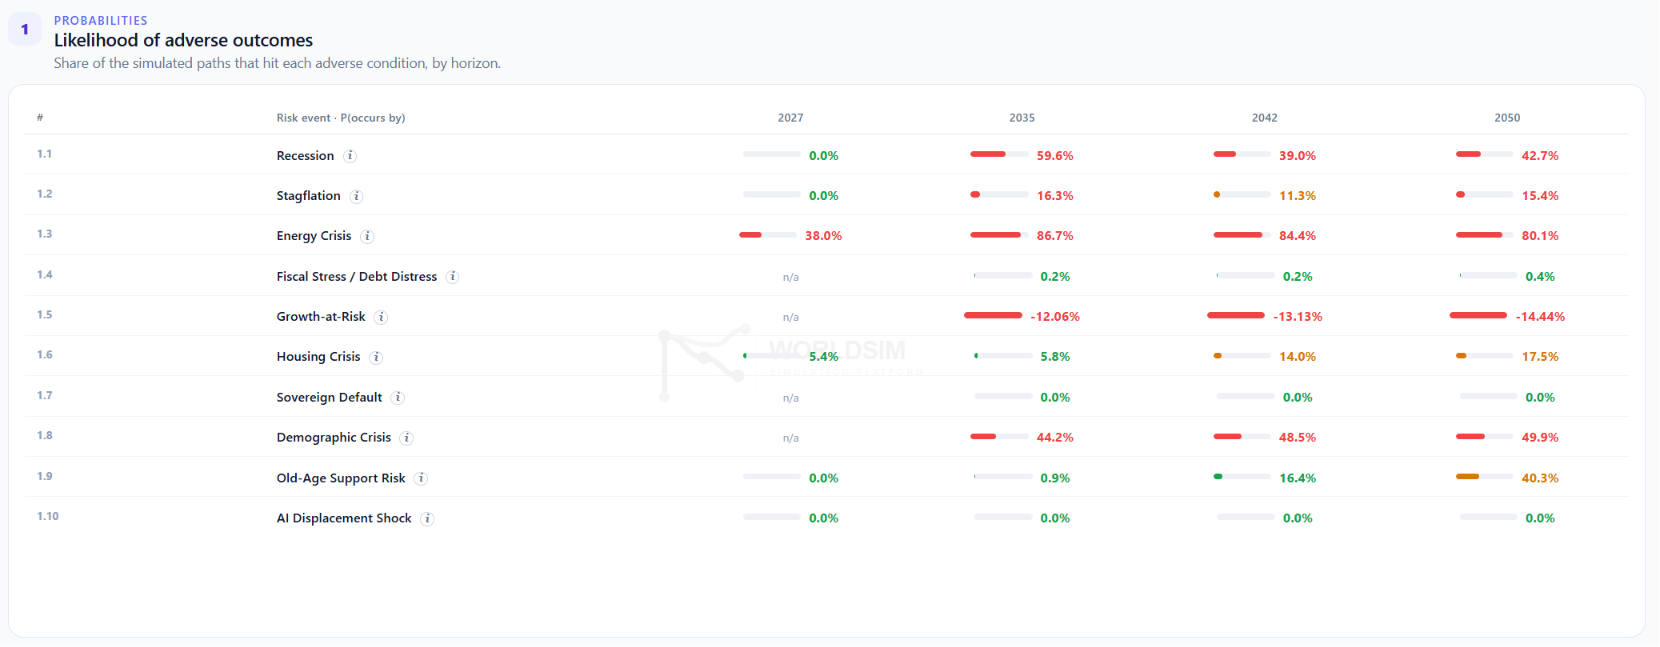Click the Growth-at-Risk info icon
This screenshot has width=1660, height=647.
coord(381,317)
